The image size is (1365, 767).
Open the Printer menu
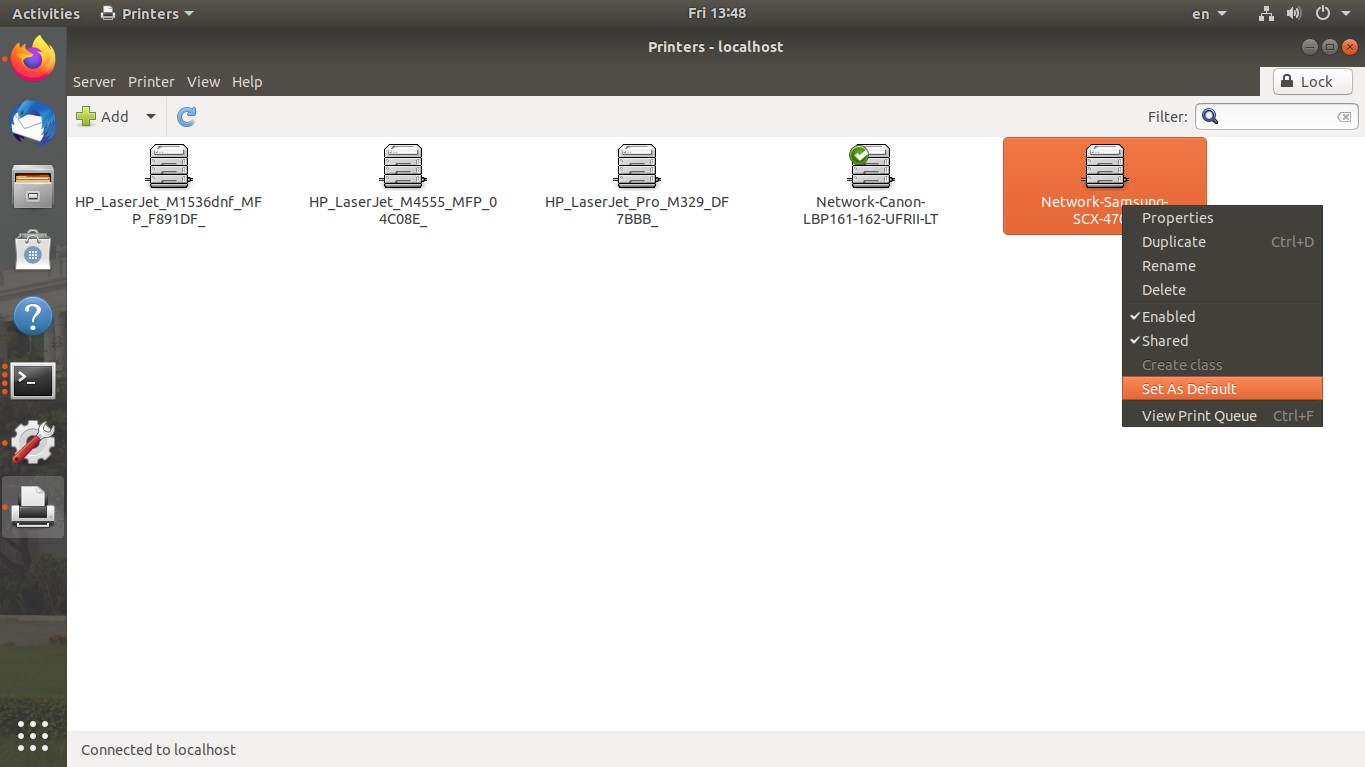151,82
